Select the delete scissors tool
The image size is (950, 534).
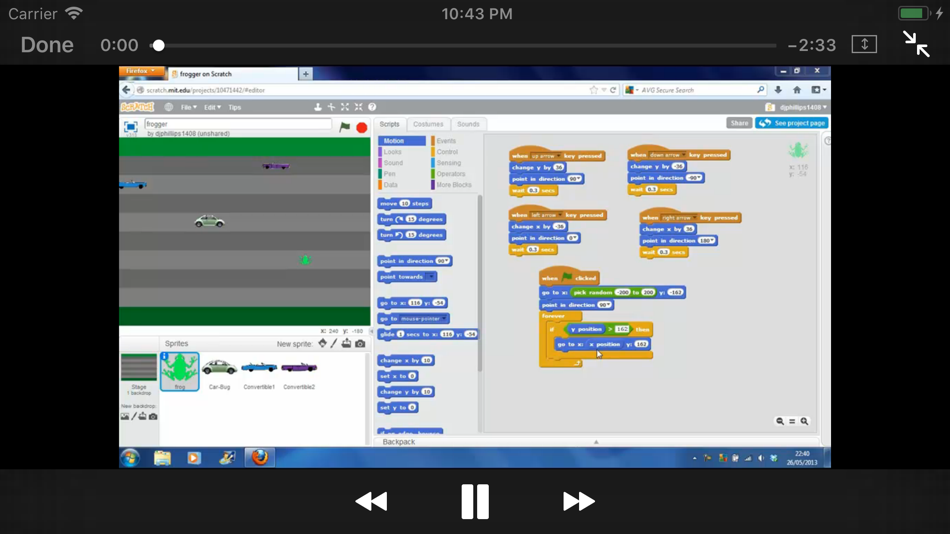click(331, 107)
